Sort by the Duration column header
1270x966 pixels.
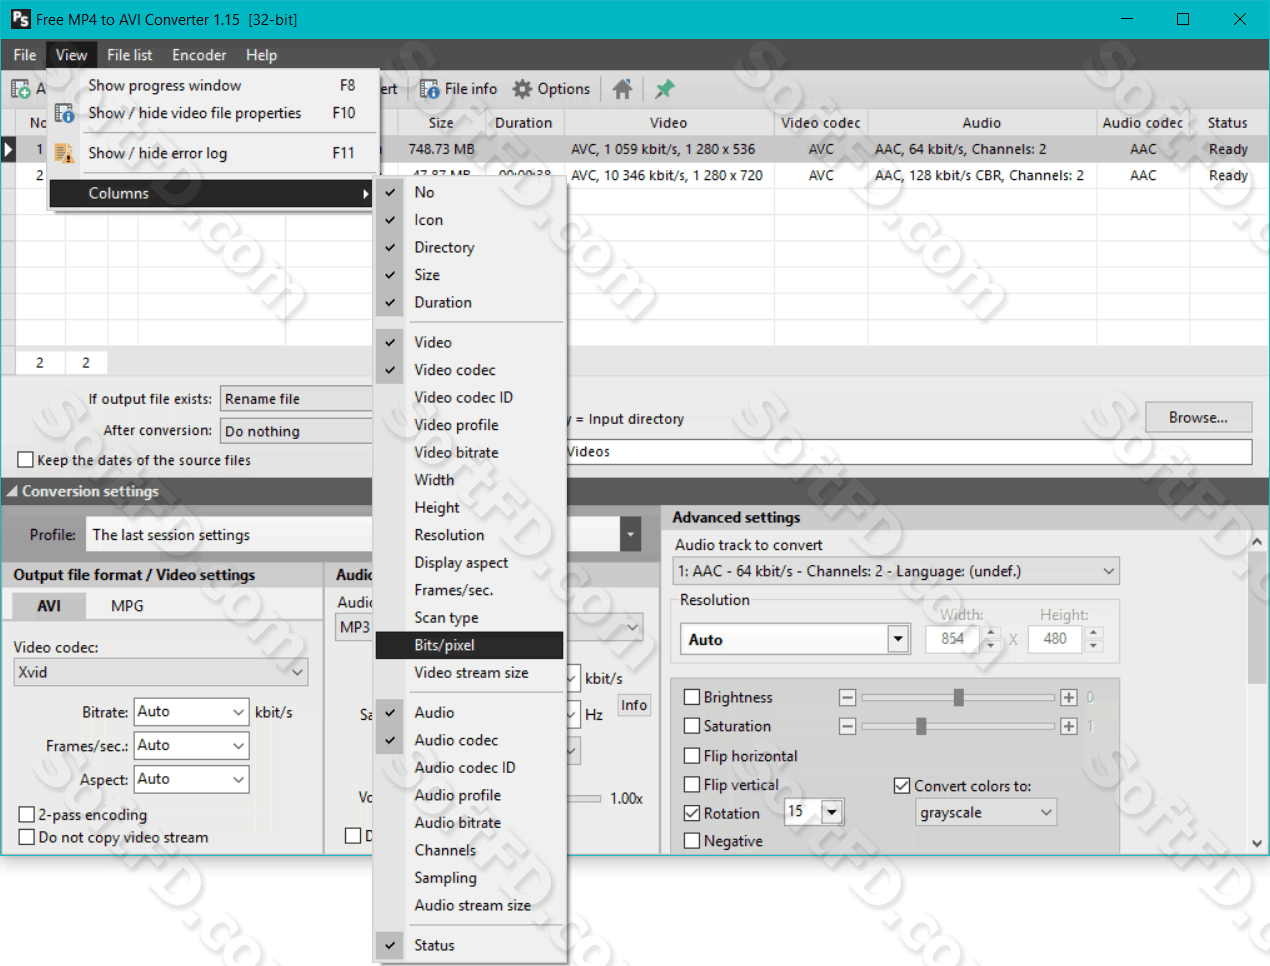click(523, 123)
